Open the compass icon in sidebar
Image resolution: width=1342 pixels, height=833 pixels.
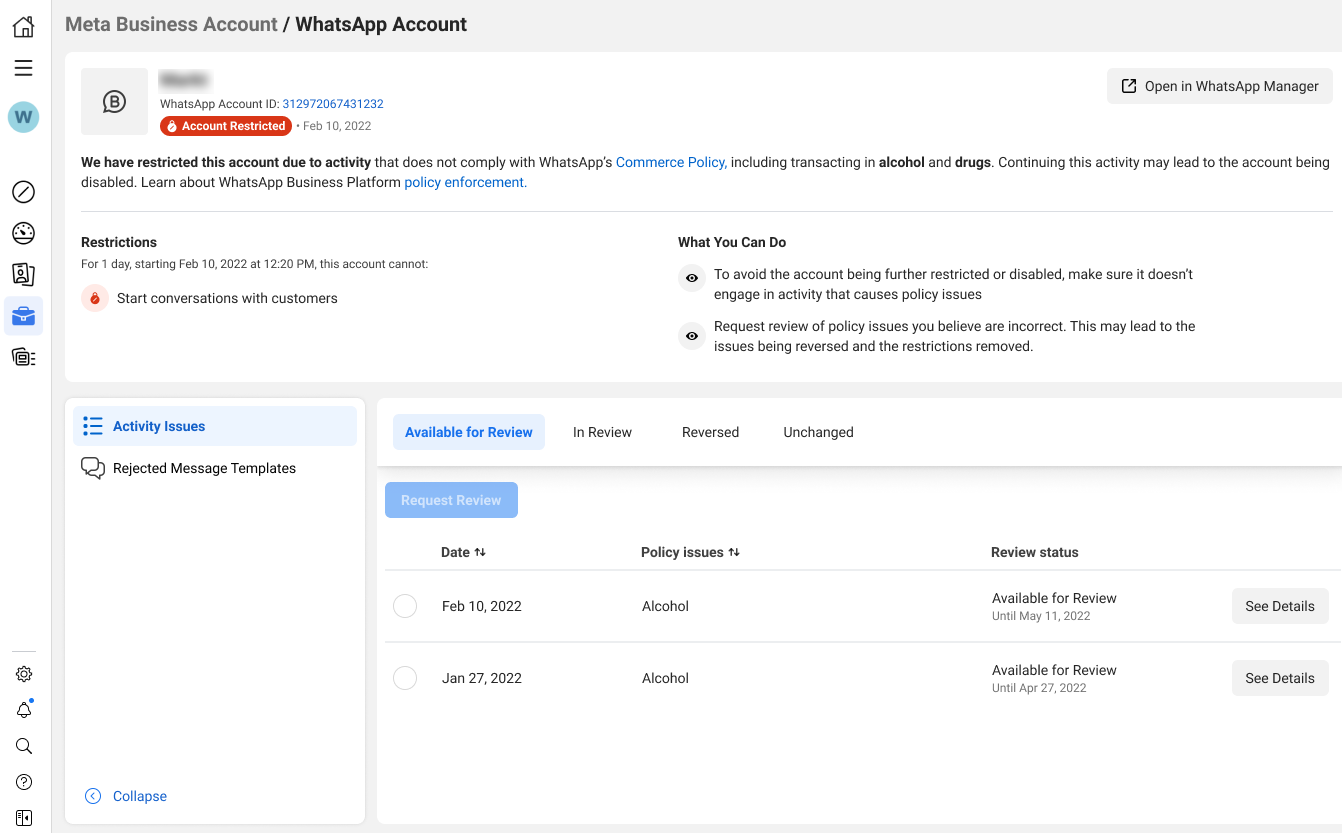tap(24, 191)
